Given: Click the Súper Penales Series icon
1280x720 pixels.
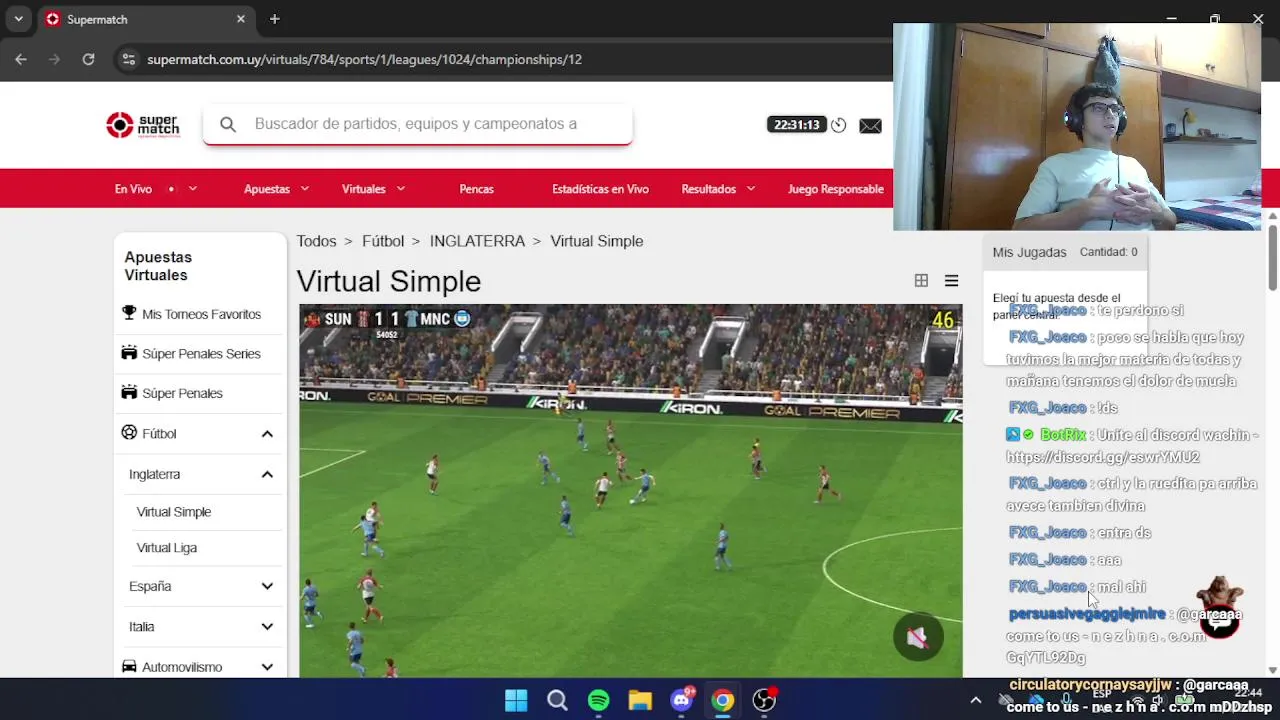Looking at the screenshot, I should (x=129, y=353).
